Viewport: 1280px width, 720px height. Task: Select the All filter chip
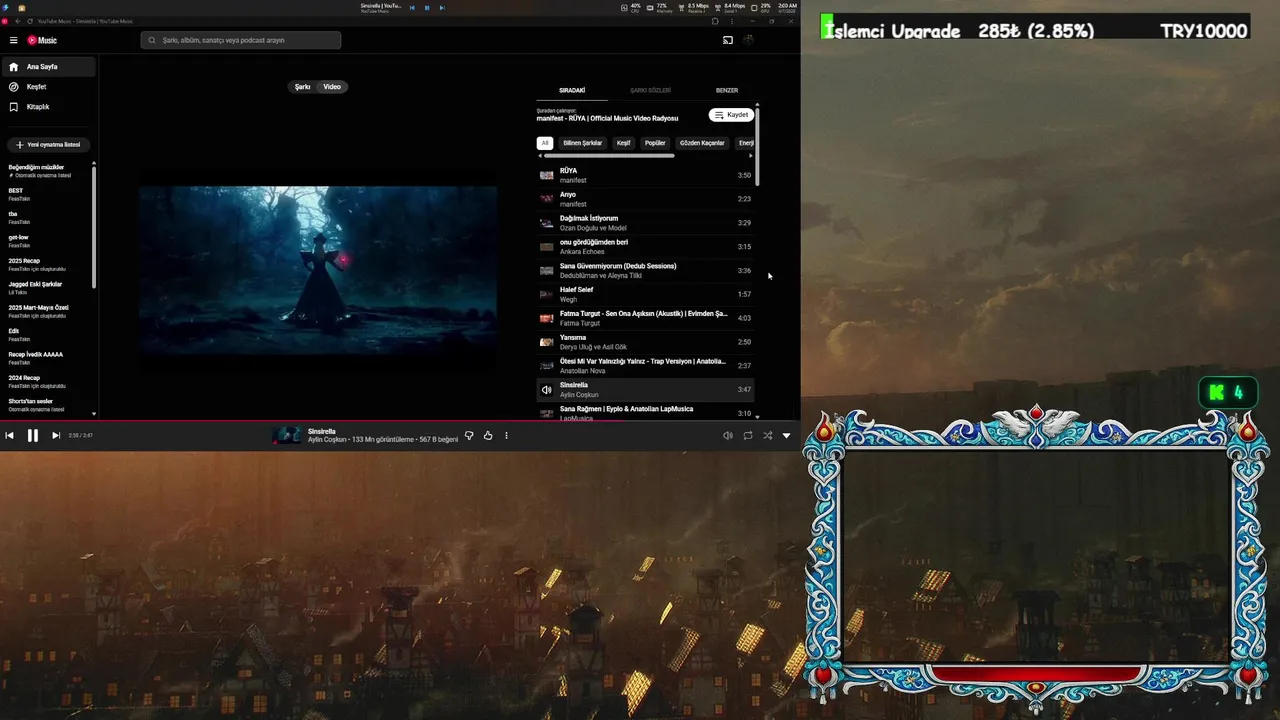click(x=545, y=143)
